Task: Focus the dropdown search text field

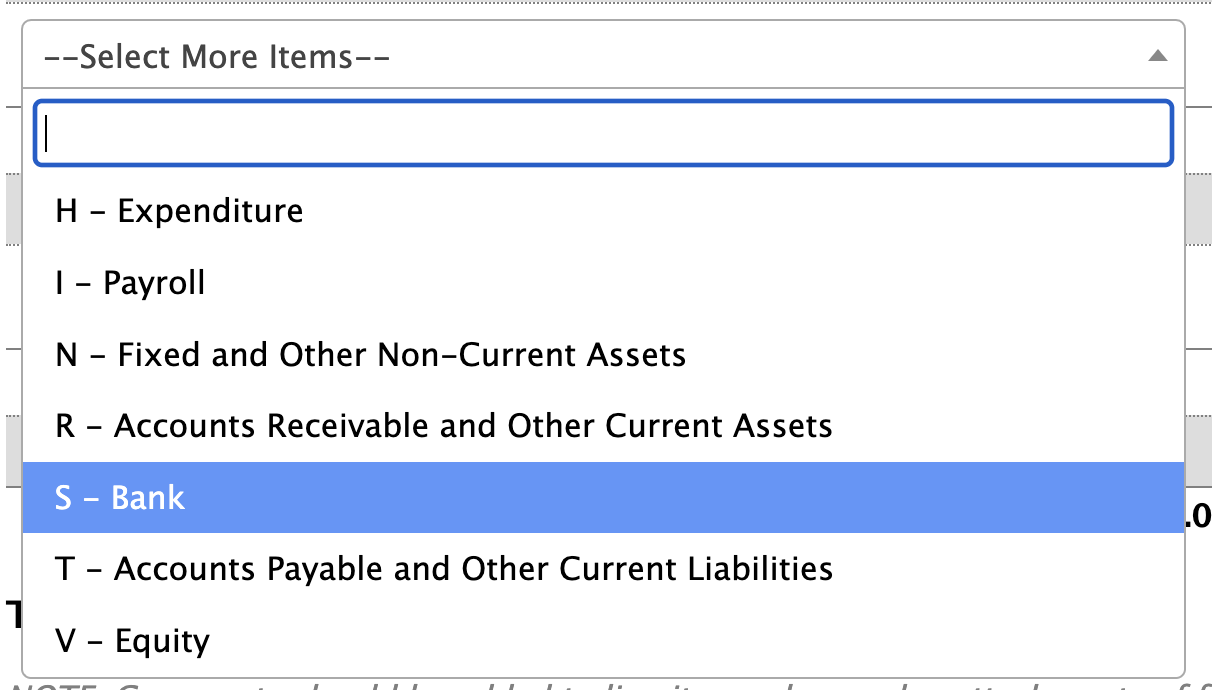Action: (603, 132)
